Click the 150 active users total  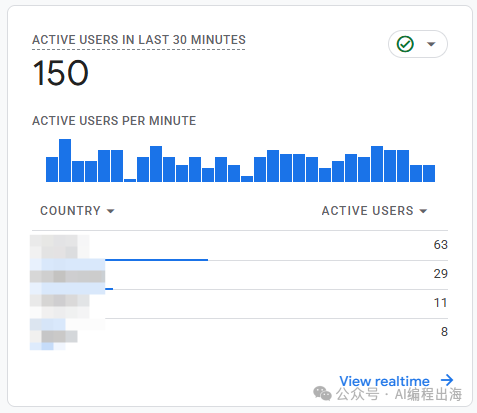(60, 73)
